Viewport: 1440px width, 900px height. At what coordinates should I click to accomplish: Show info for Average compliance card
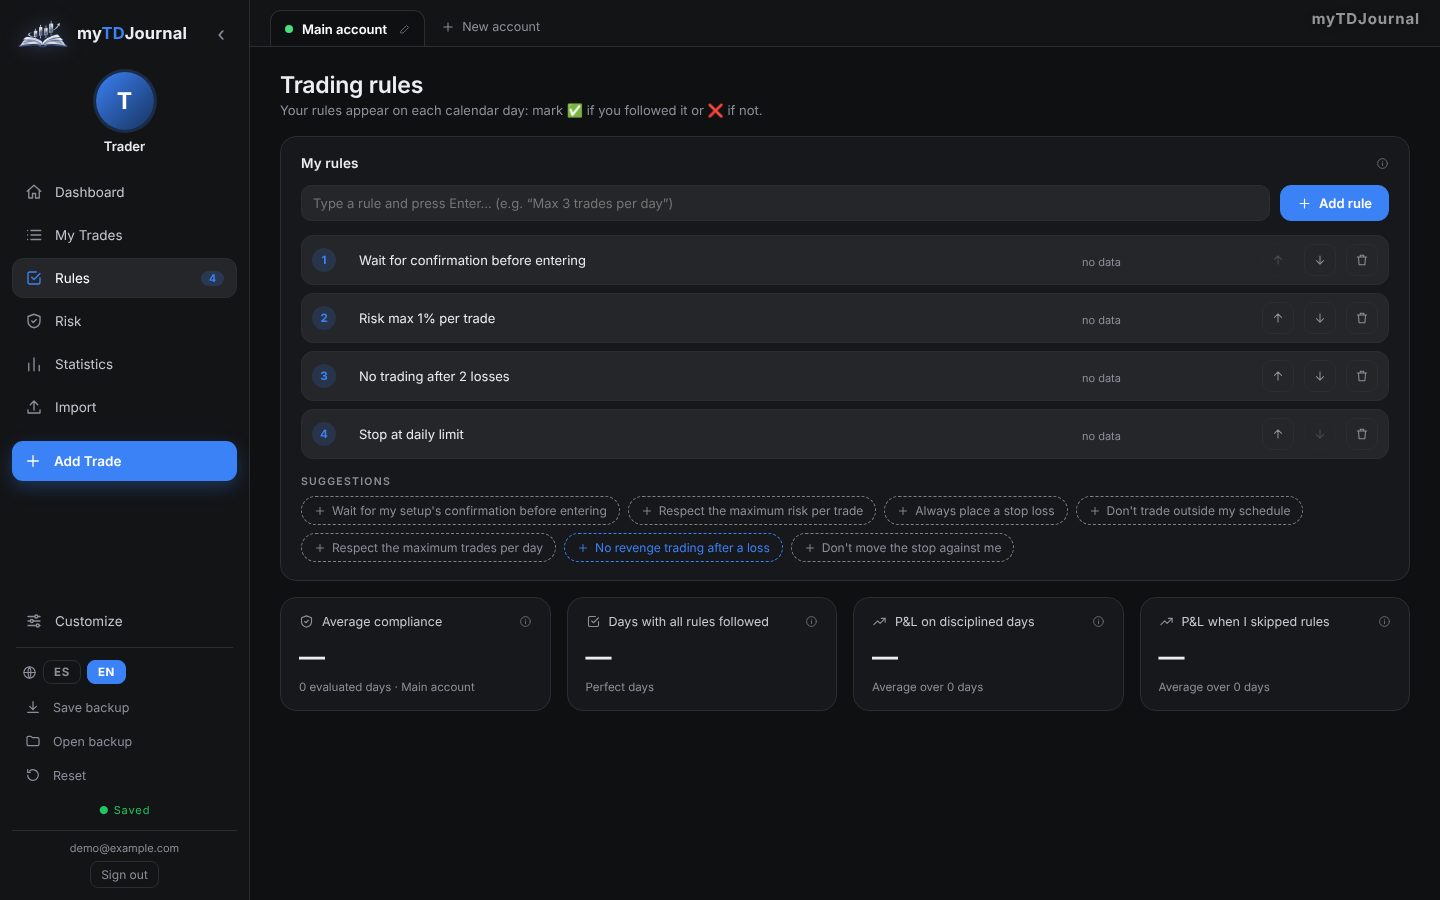[x=525, y=622]
